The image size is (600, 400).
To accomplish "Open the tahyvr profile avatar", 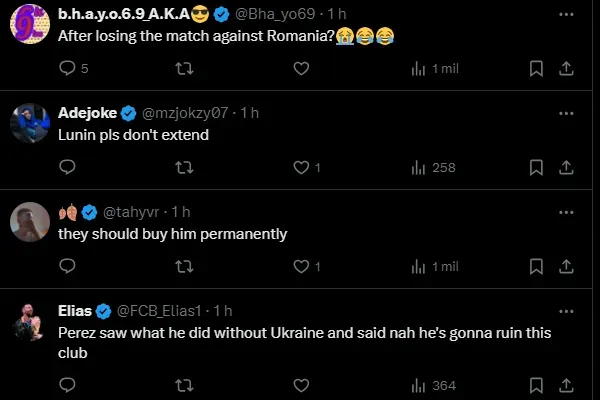I will click(29, 222).
